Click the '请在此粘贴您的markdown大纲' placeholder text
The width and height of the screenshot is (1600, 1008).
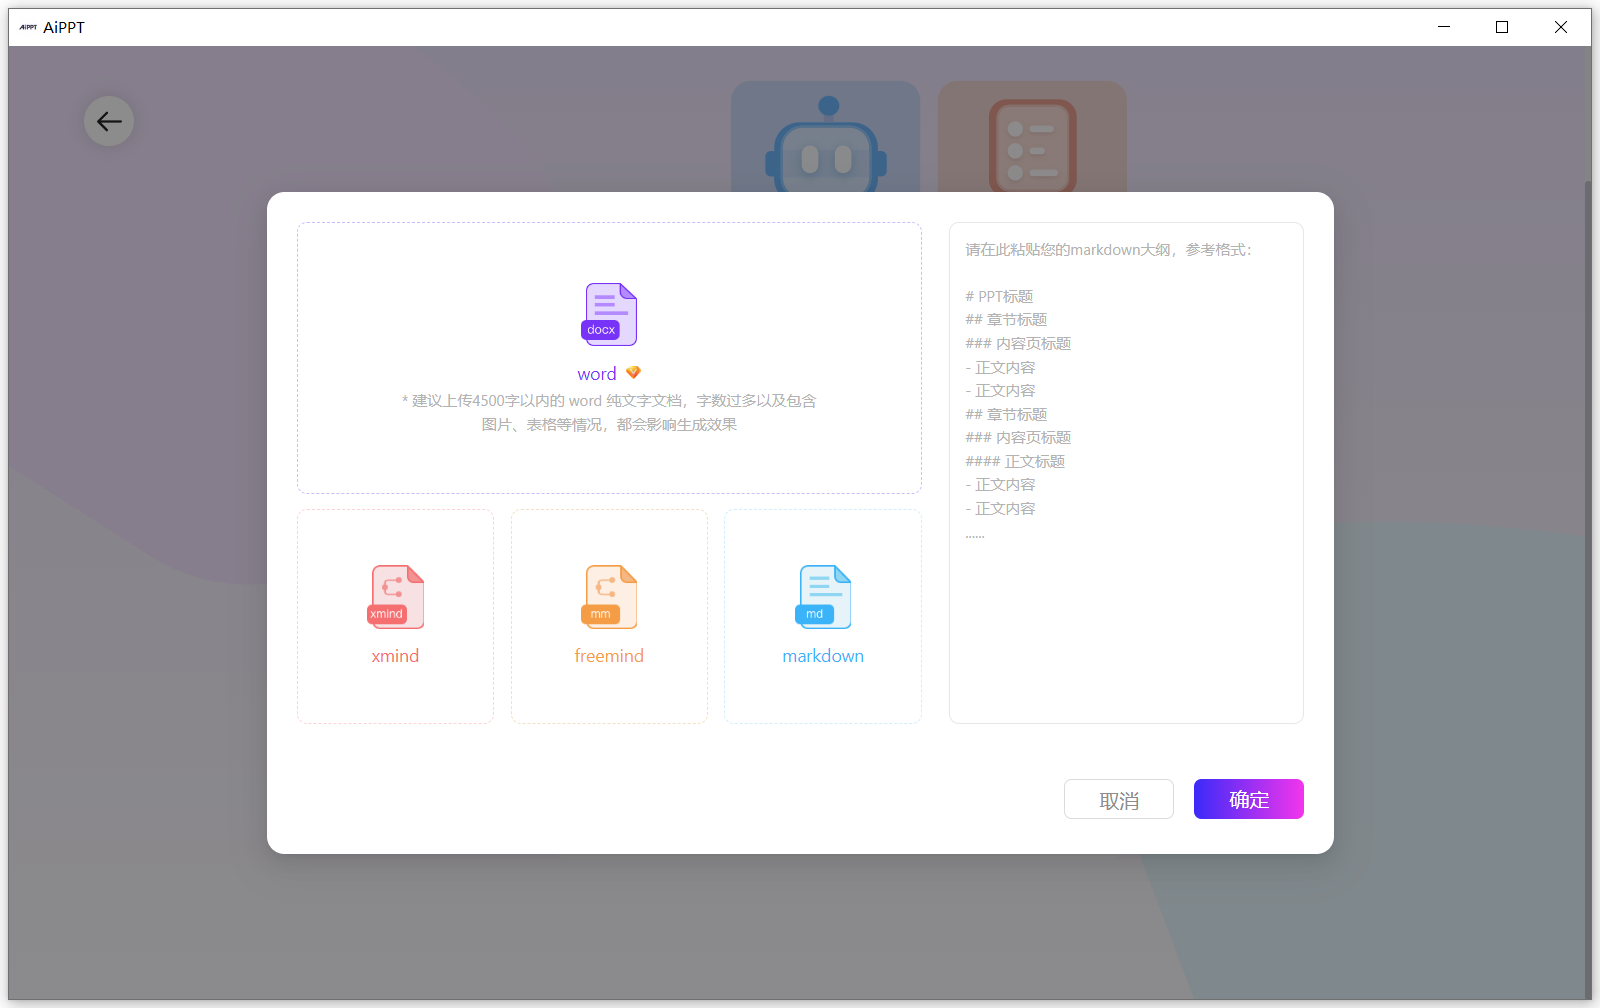pyautogui.click(x=1108, y=250)
